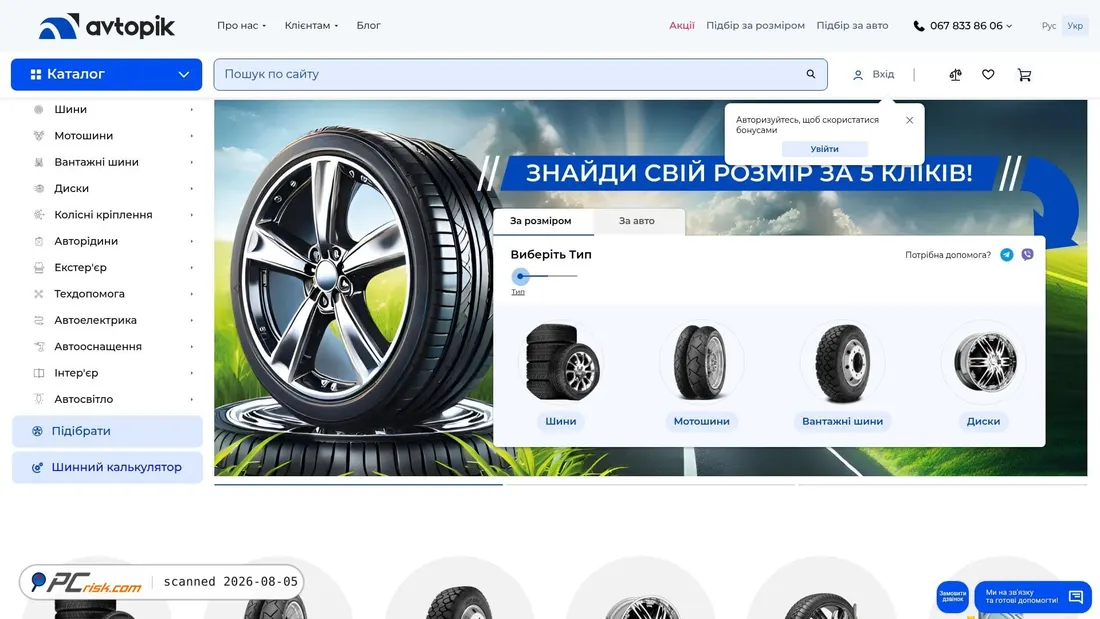The image size is (1100, 619).
Task: Open the Автоелектрика category row
Action: click(x=113, y=320)
